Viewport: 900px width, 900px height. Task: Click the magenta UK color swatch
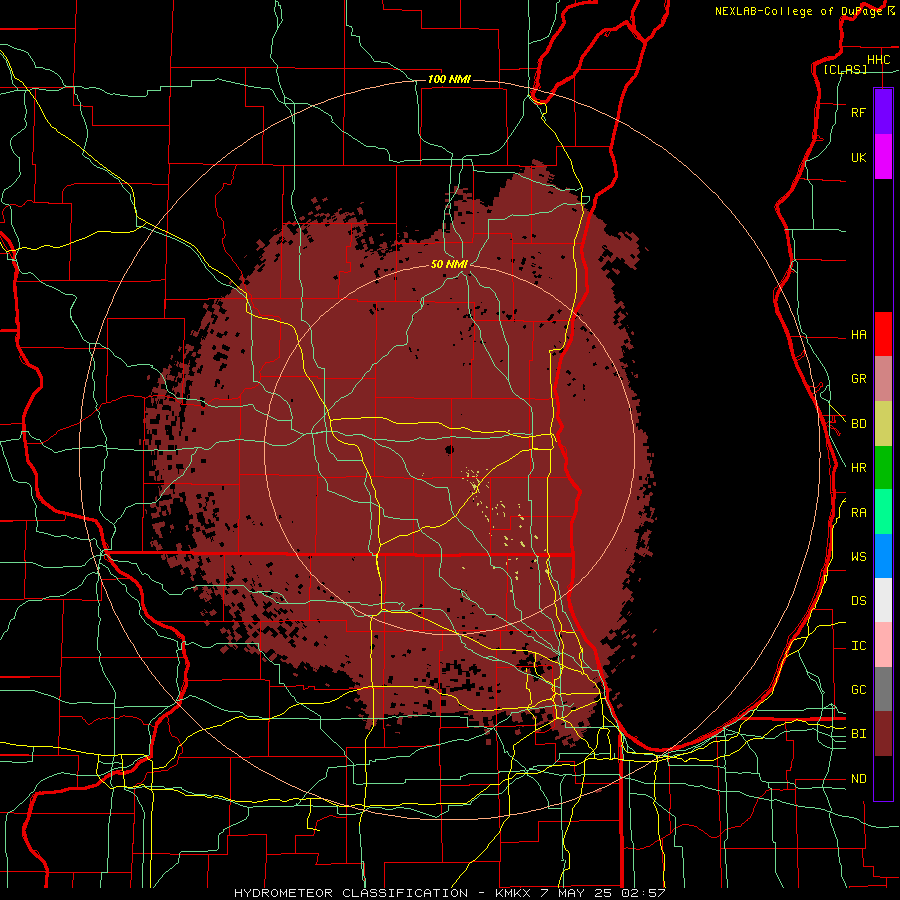pos(883,157)
